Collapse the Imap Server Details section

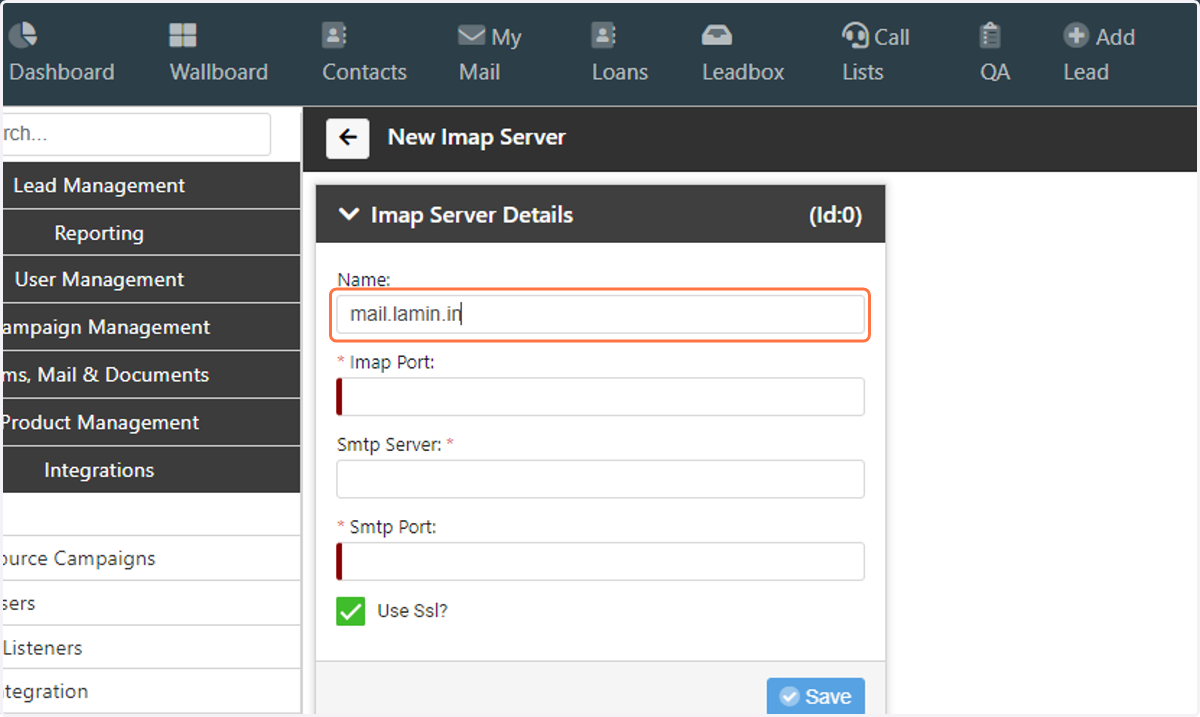349,214
